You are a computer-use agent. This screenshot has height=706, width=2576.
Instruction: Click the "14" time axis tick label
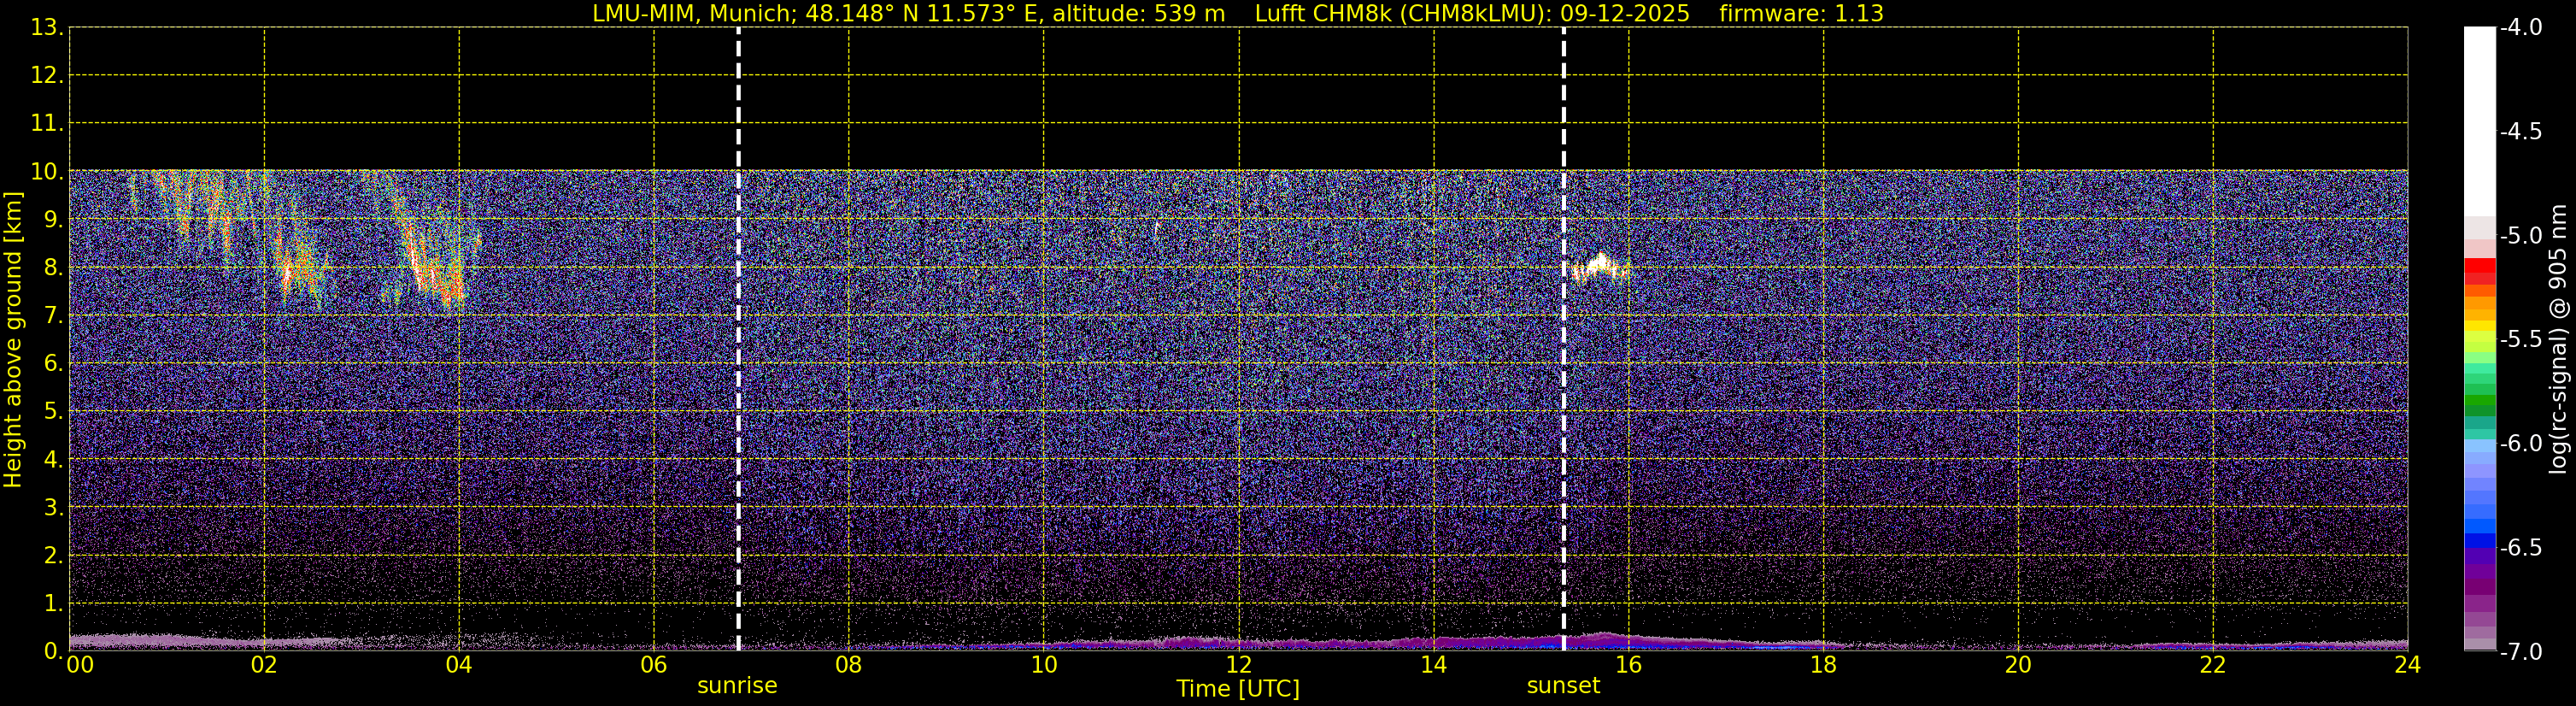tap(1434, 665)
